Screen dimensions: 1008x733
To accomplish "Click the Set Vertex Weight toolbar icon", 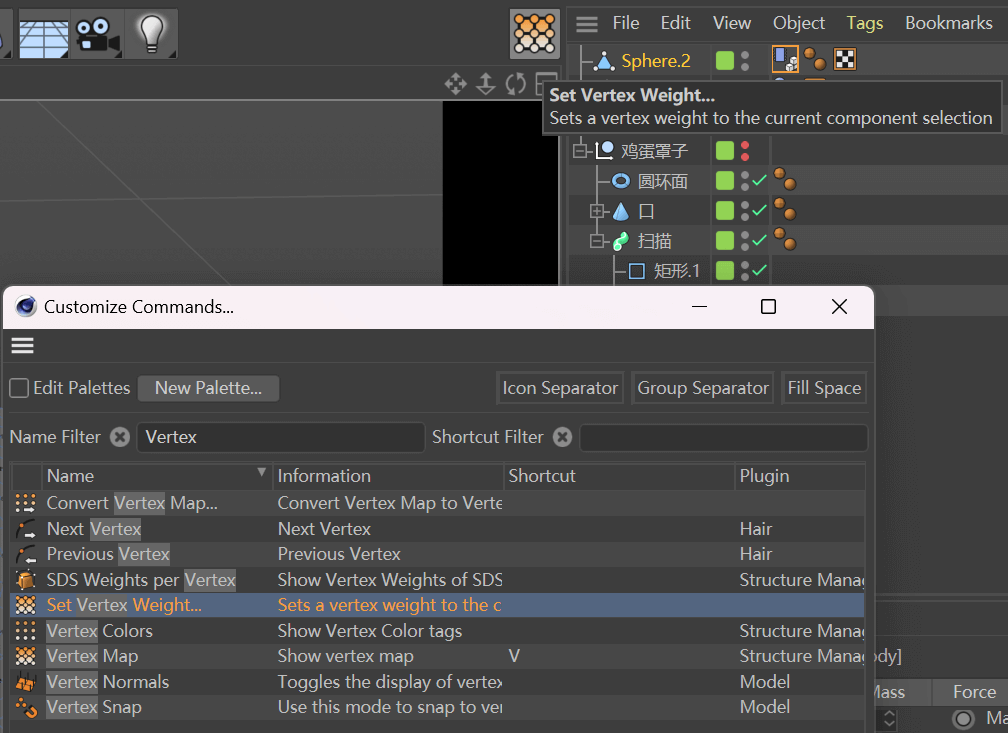I will click(x=534, y=33).
